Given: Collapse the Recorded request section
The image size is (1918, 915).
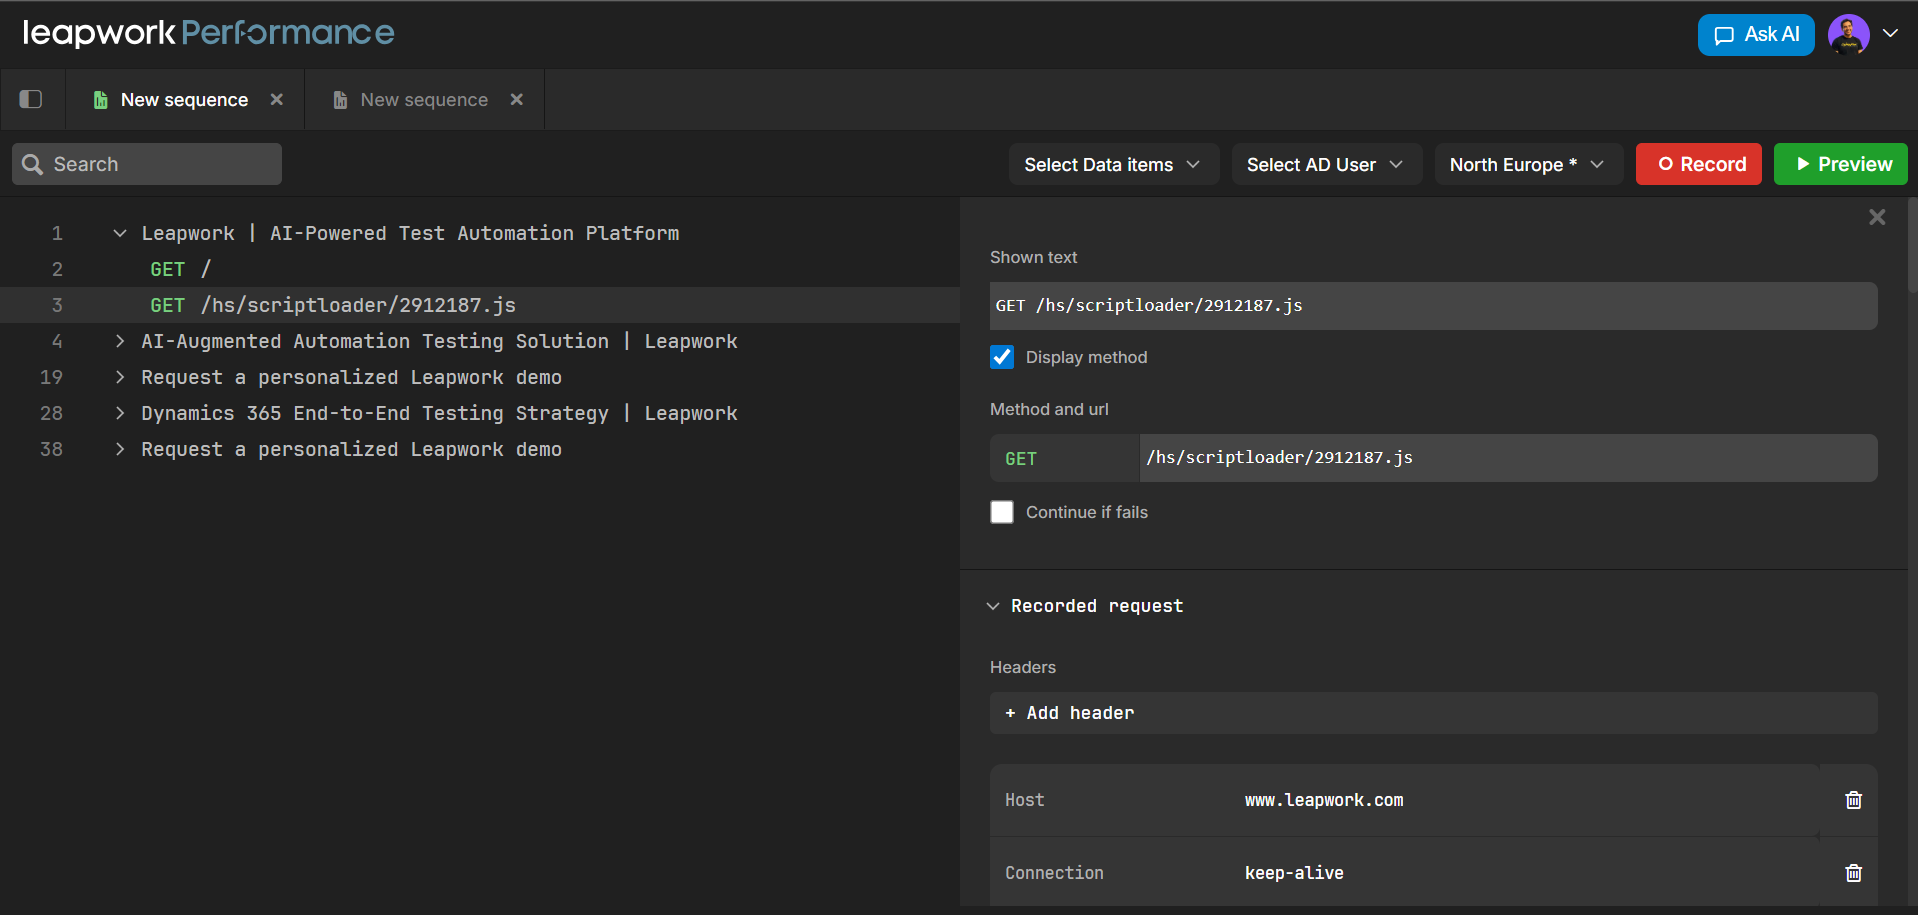Looking at the screenshot, I should [993, 606].
